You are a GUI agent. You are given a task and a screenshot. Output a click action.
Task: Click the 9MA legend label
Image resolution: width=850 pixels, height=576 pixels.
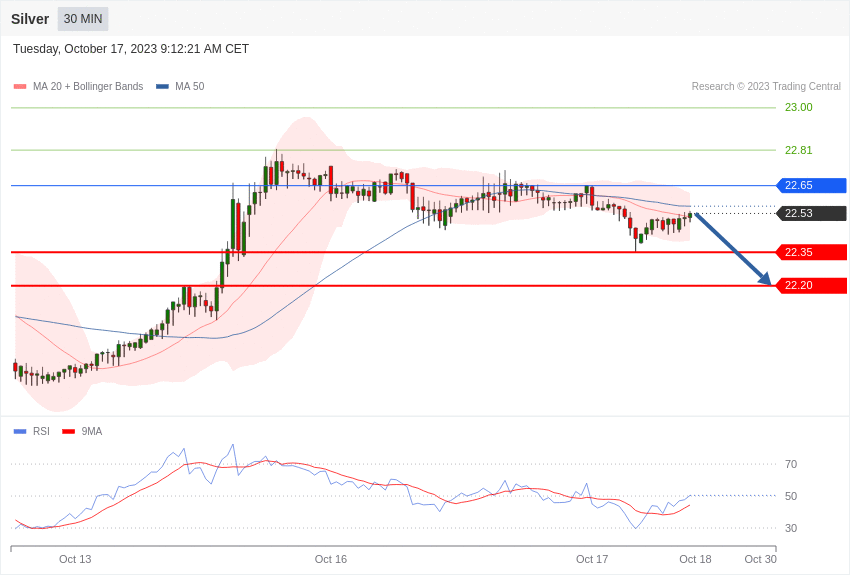[92, 432]
